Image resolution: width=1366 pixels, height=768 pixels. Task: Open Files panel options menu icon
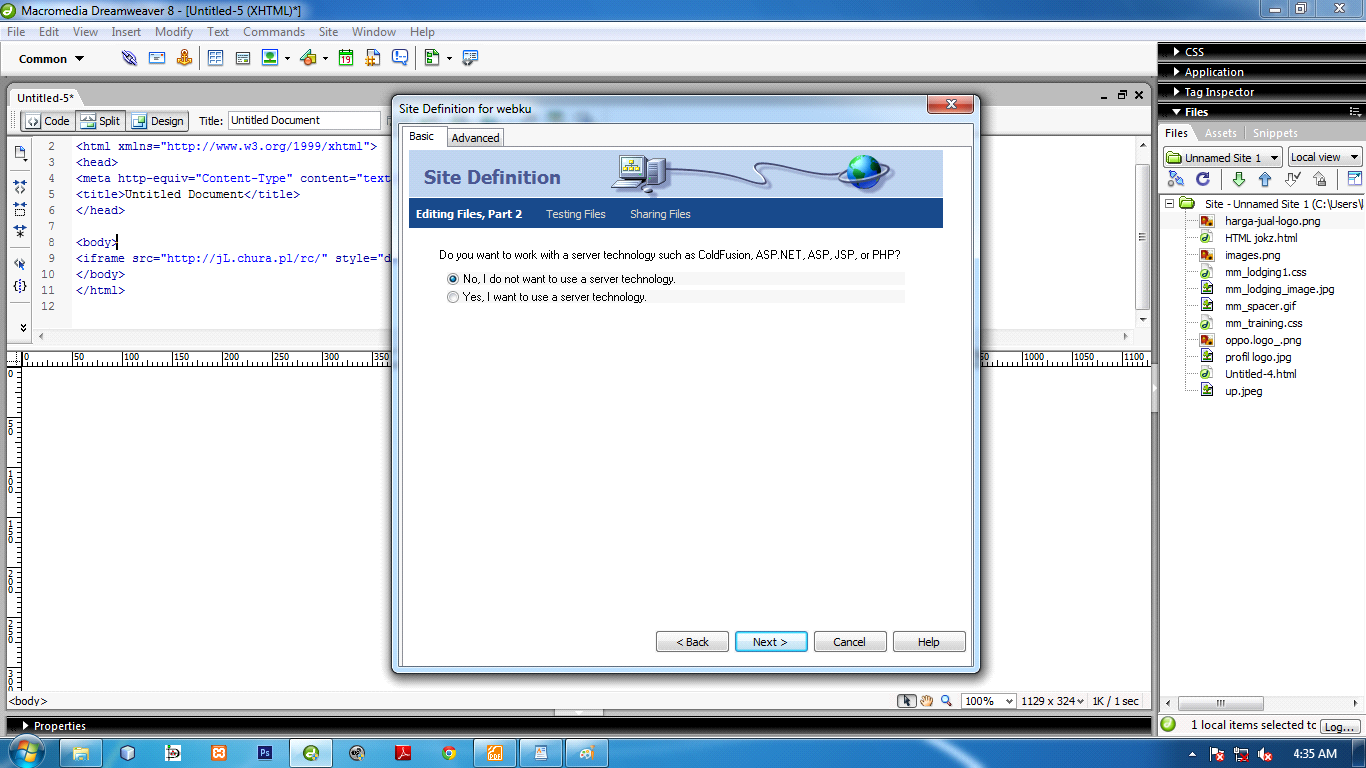click(1354, 112)
